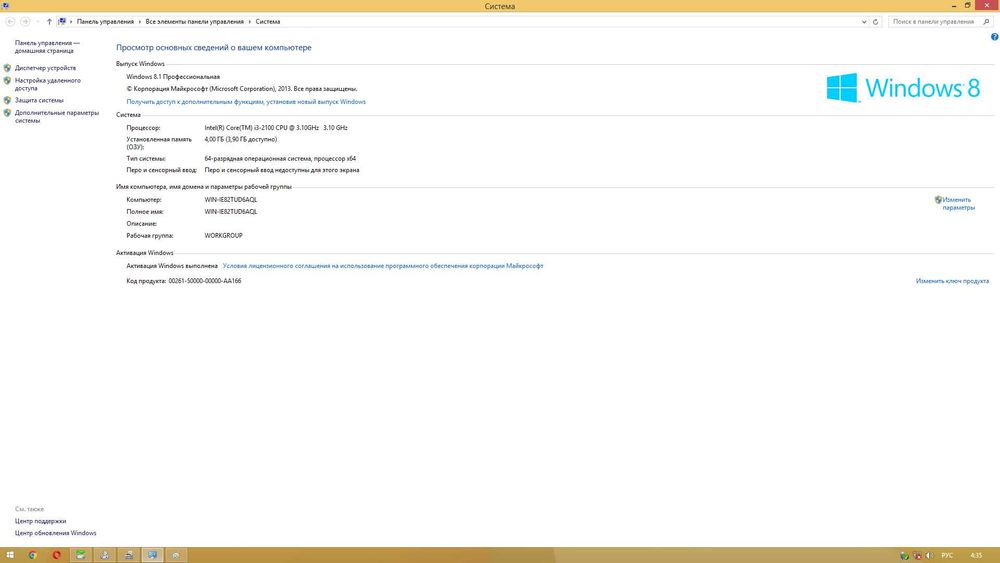Restore down the System window
This screenshot has width=1000, height=563.
(967, 5)
